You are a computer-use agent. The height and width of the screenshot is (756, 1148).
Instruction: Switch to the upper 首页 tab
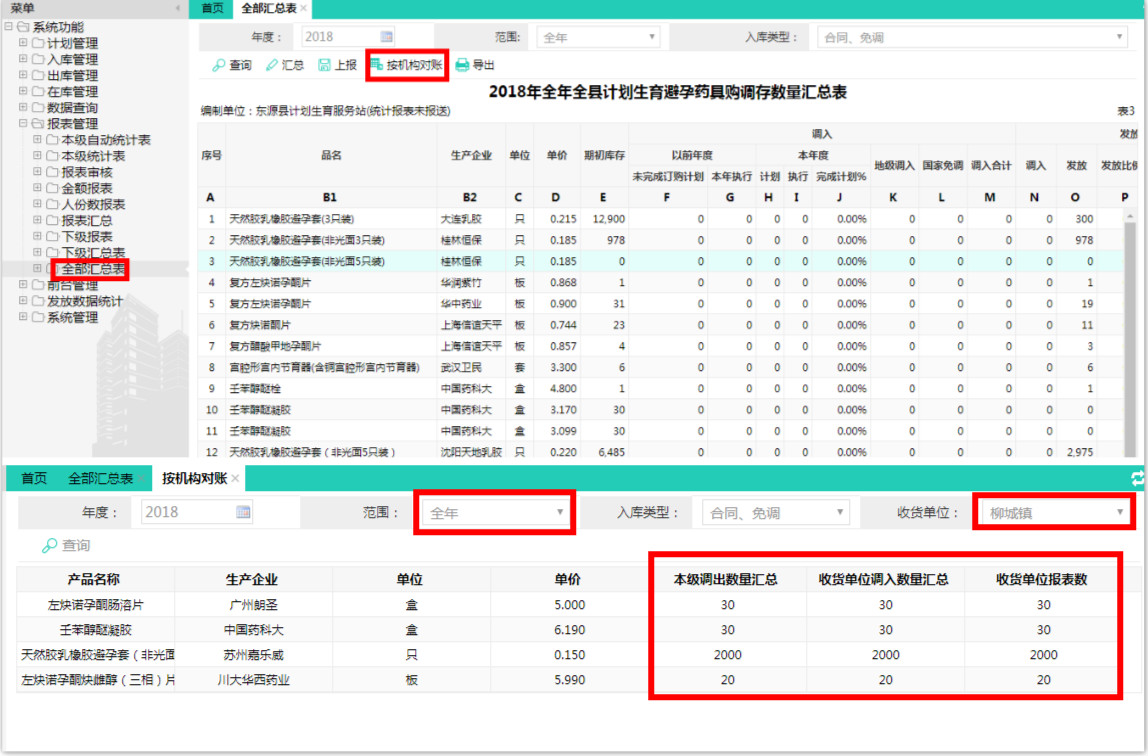click(212, 8)
